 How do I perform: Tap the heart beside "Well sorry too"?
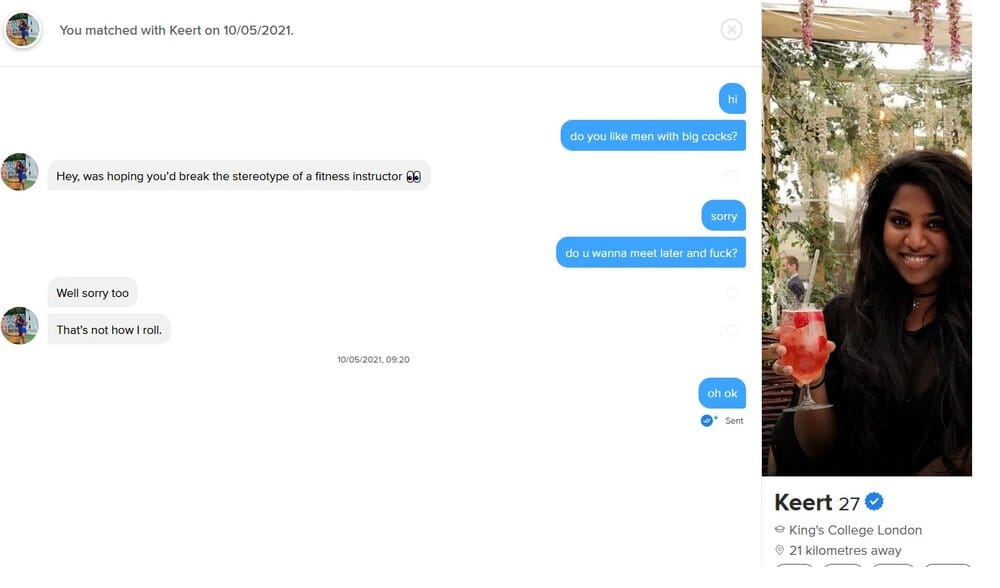point(732,293)
